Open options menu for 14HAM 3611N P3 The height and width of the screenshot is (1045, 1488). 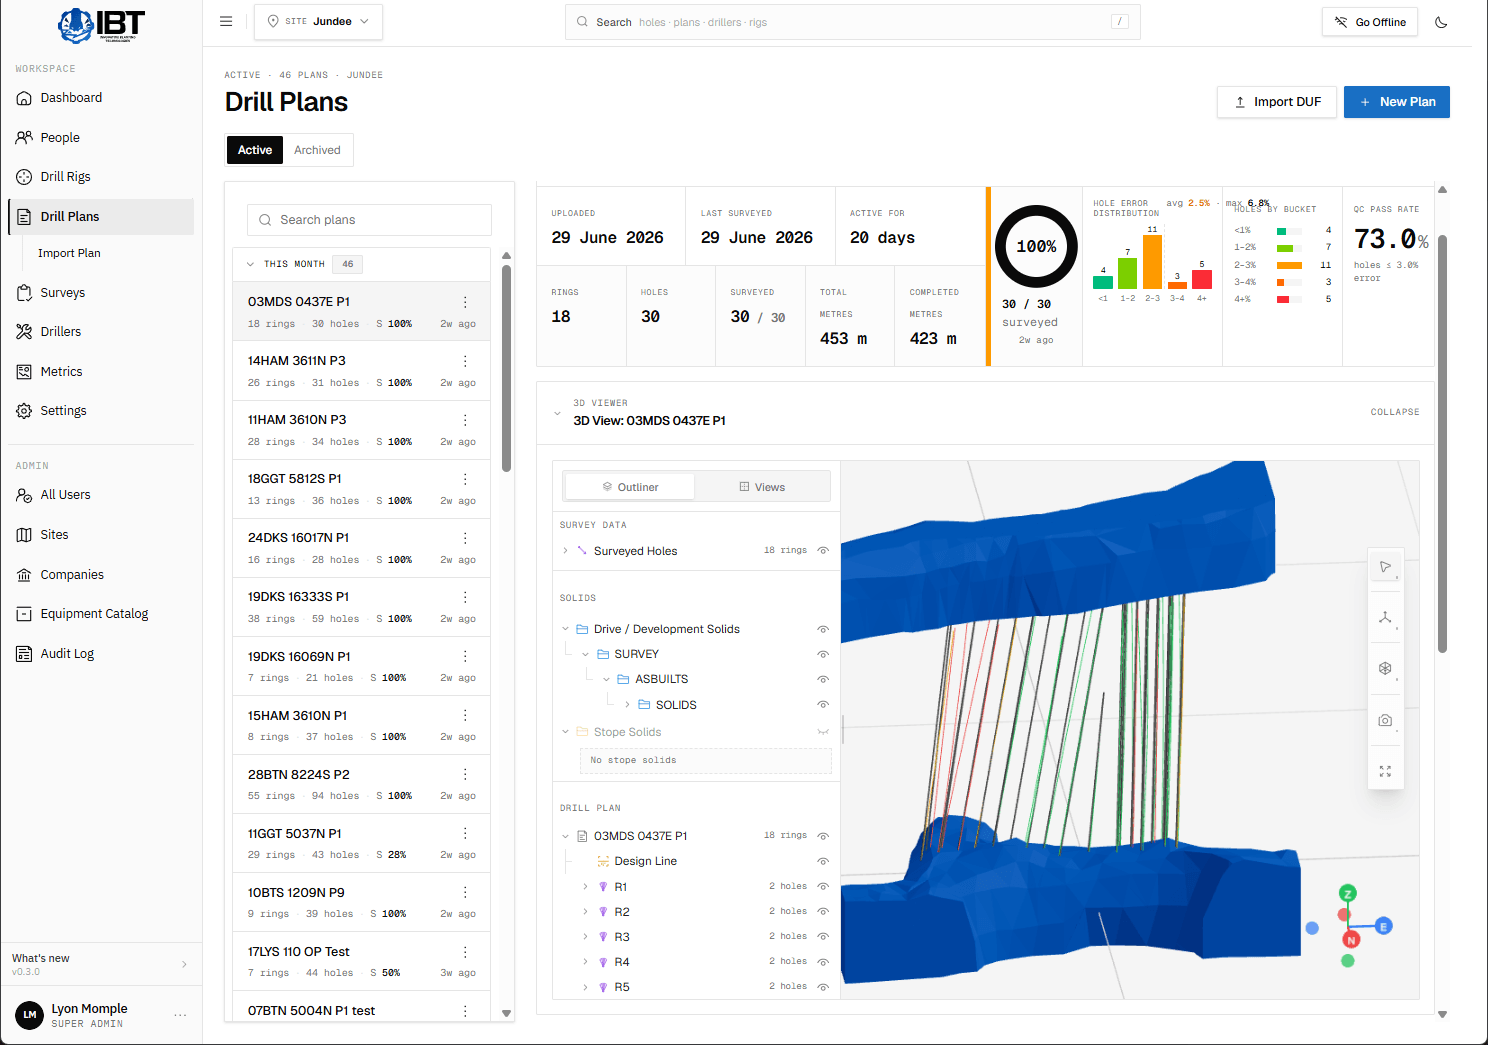click(465, 361)
